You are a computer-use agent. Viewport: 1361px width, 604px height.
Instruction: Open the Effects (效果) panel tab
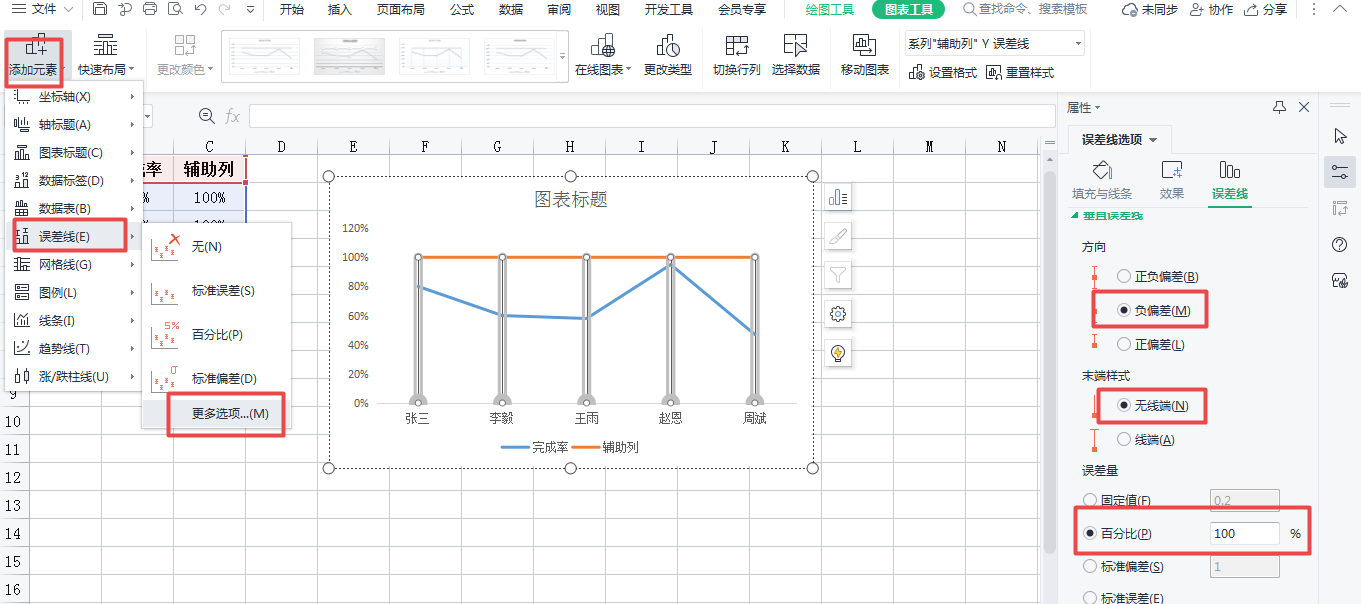tap(1172, 181)
